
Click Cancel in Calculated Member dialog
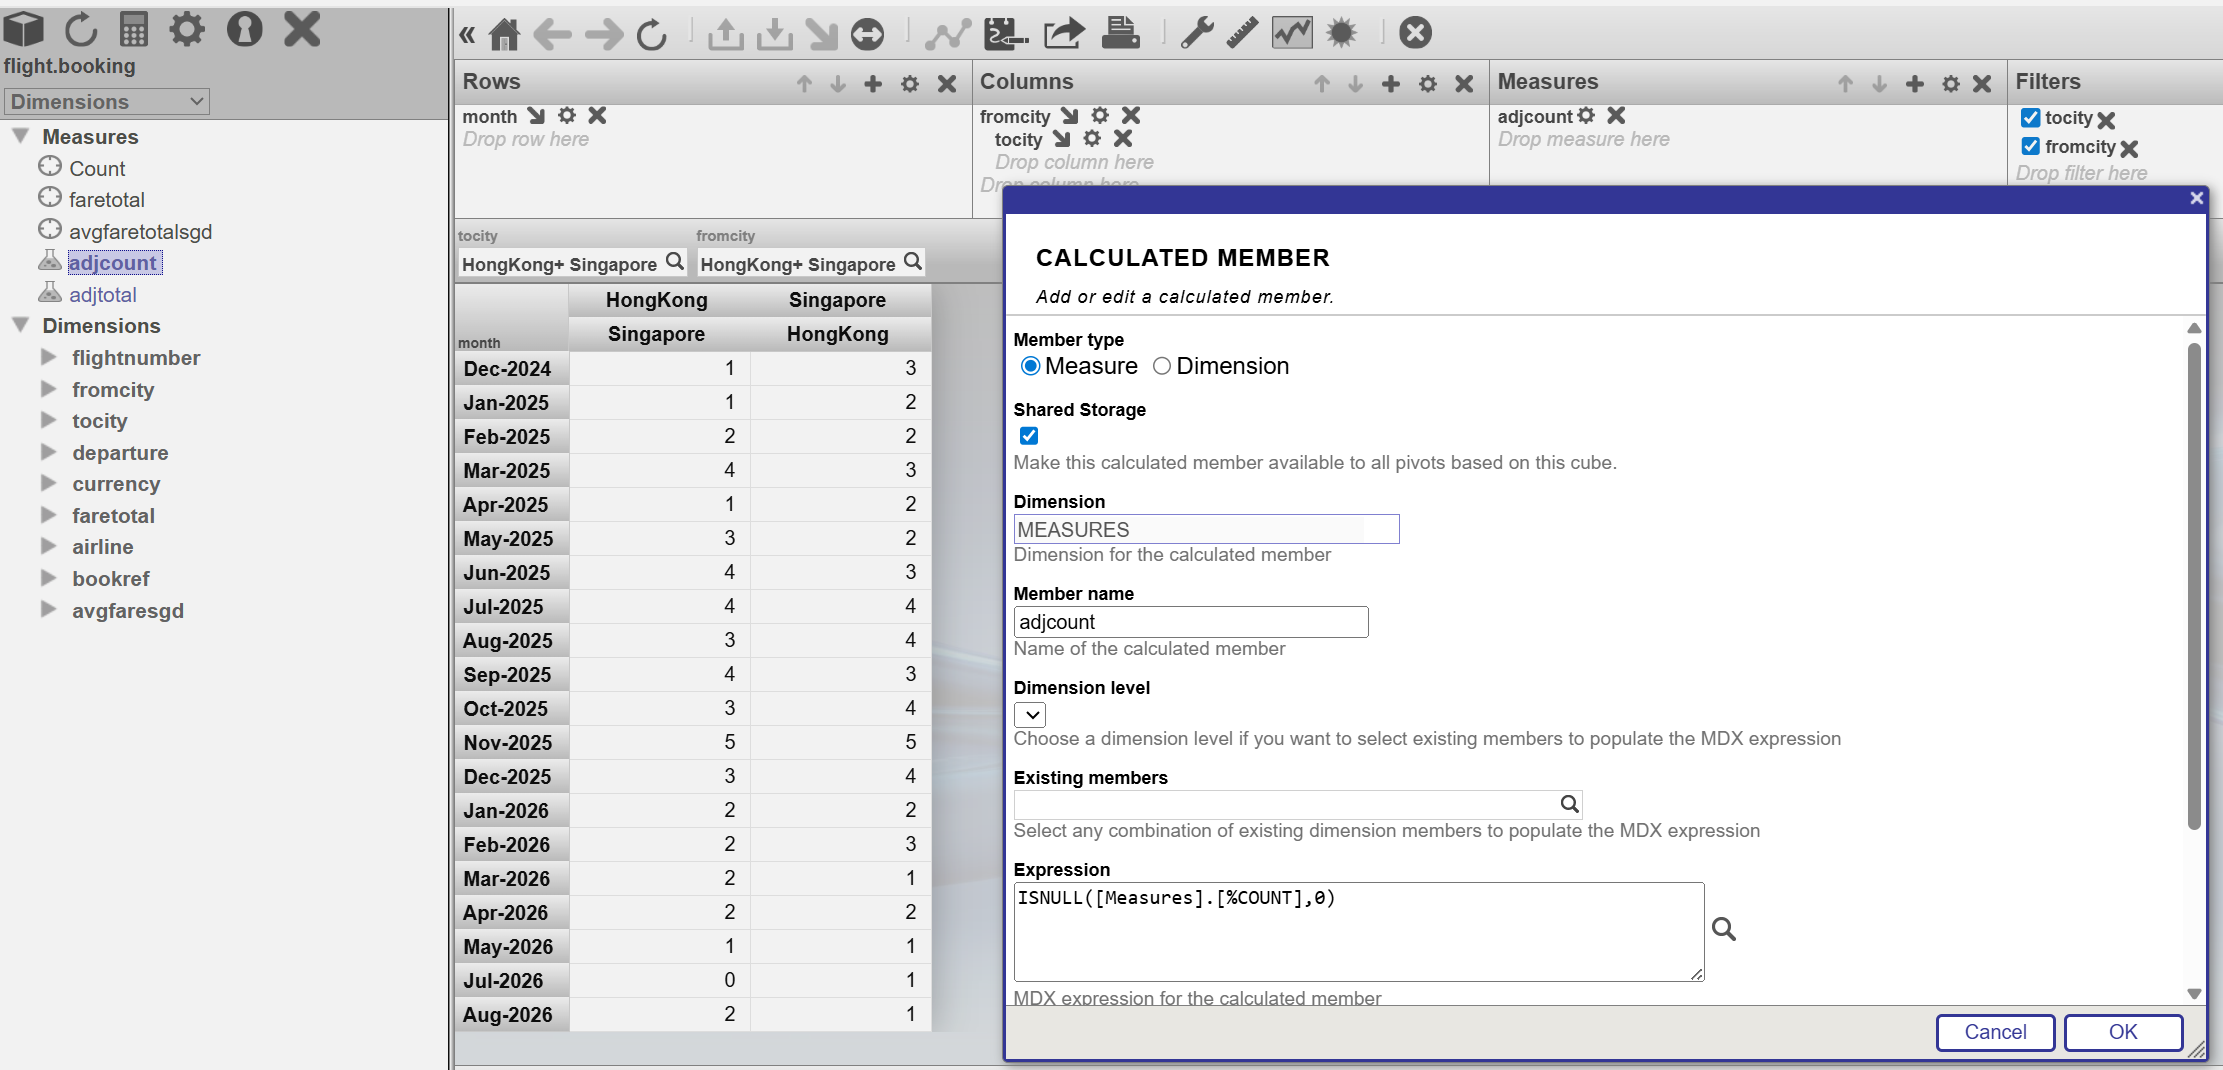(1994, 1032)
